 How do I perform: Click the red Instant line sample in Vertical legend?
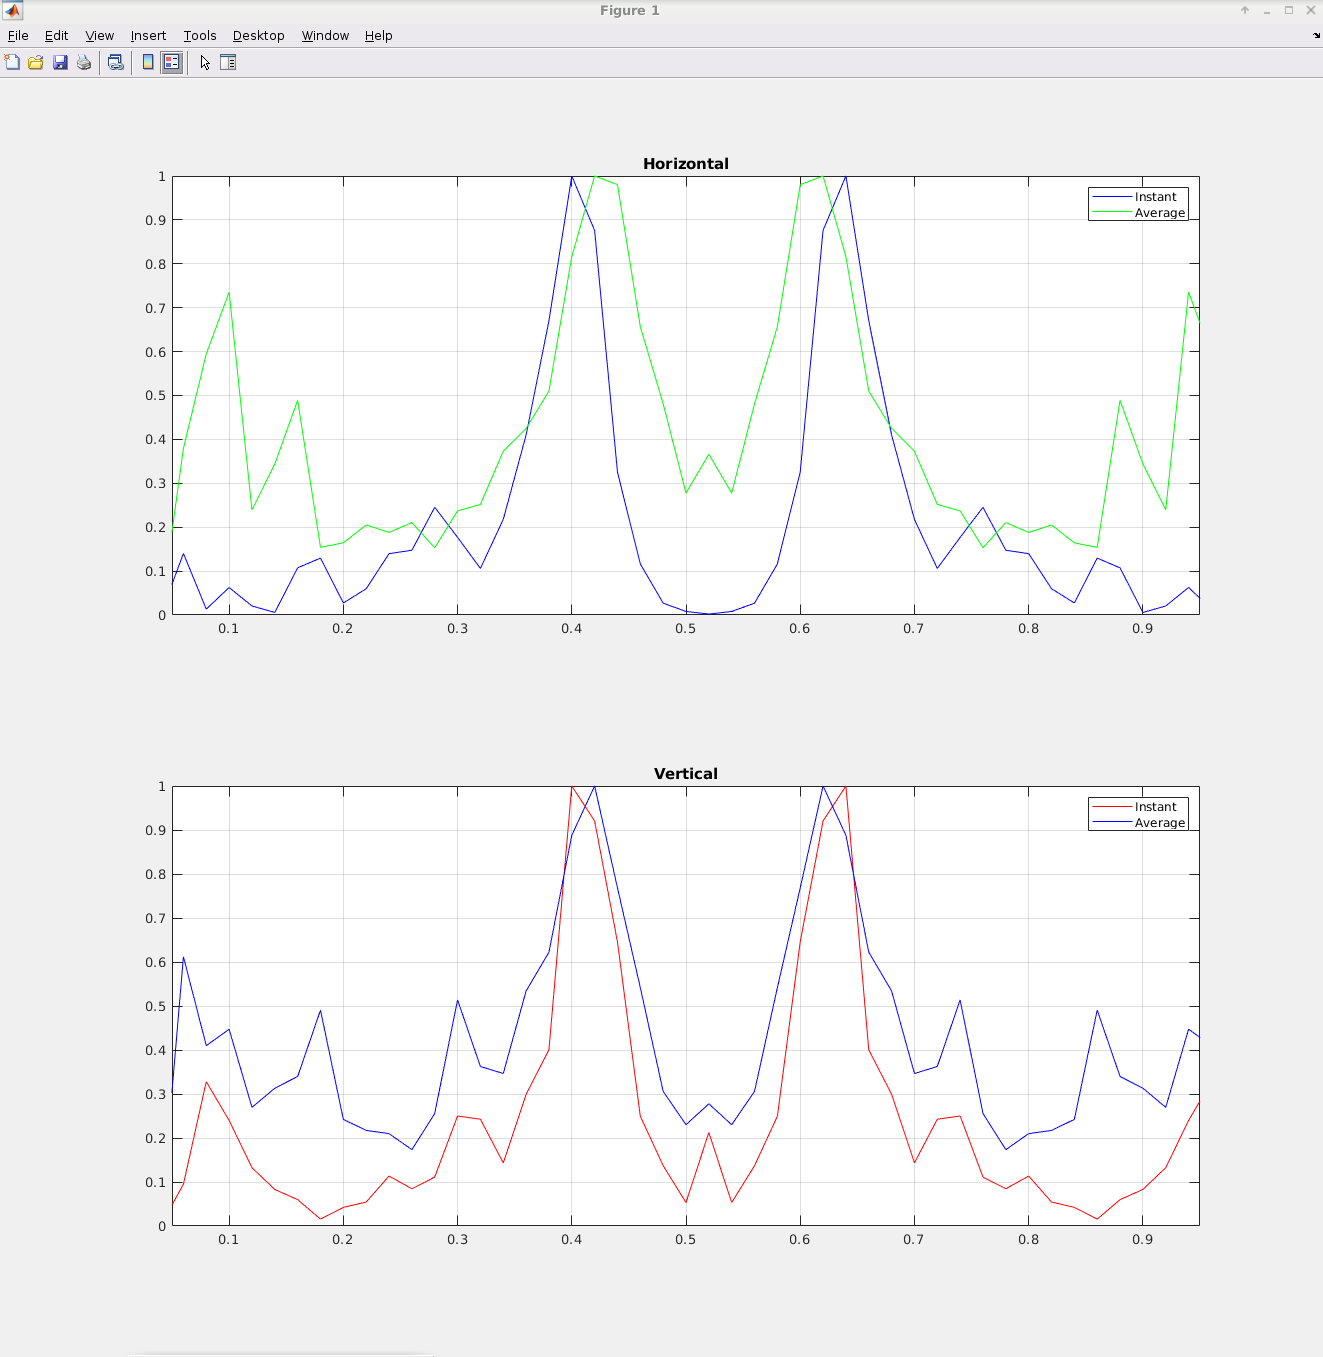click(x=1111, y=807)
